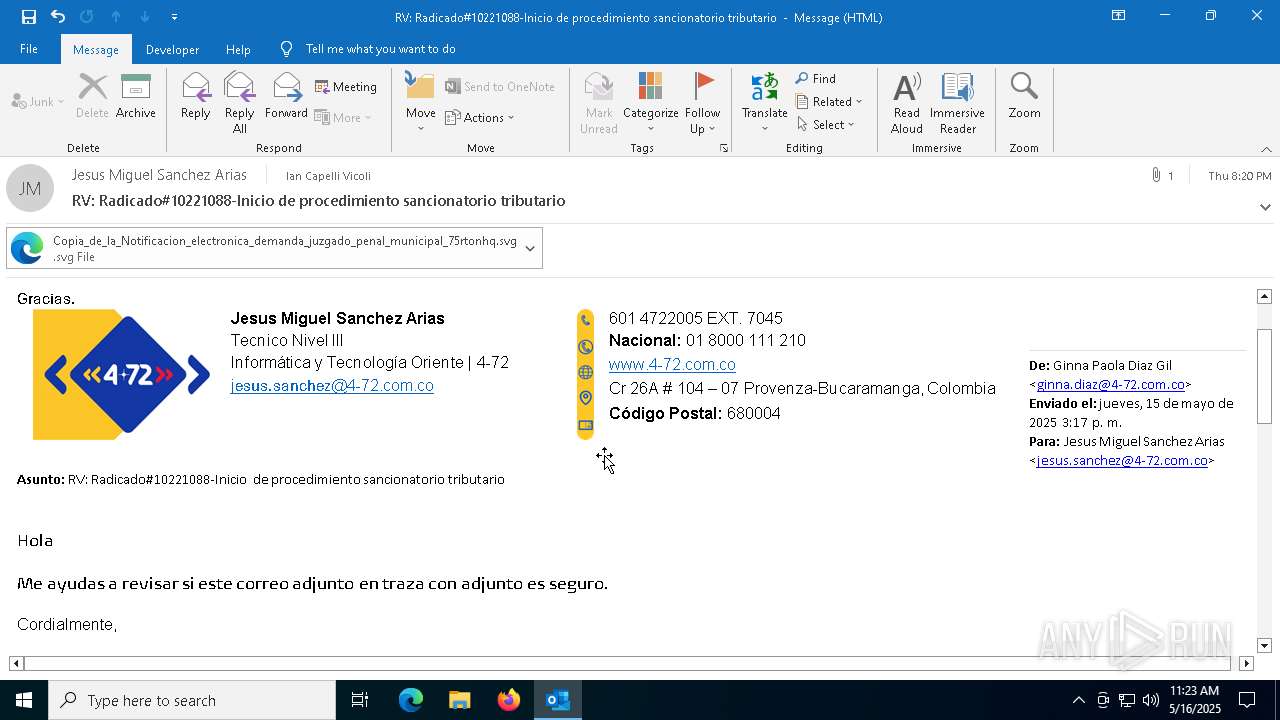1280x720 pixels.
Task: Click the Outlook taskbar icon
Action: pyautogui.click(x=558, y=700)
